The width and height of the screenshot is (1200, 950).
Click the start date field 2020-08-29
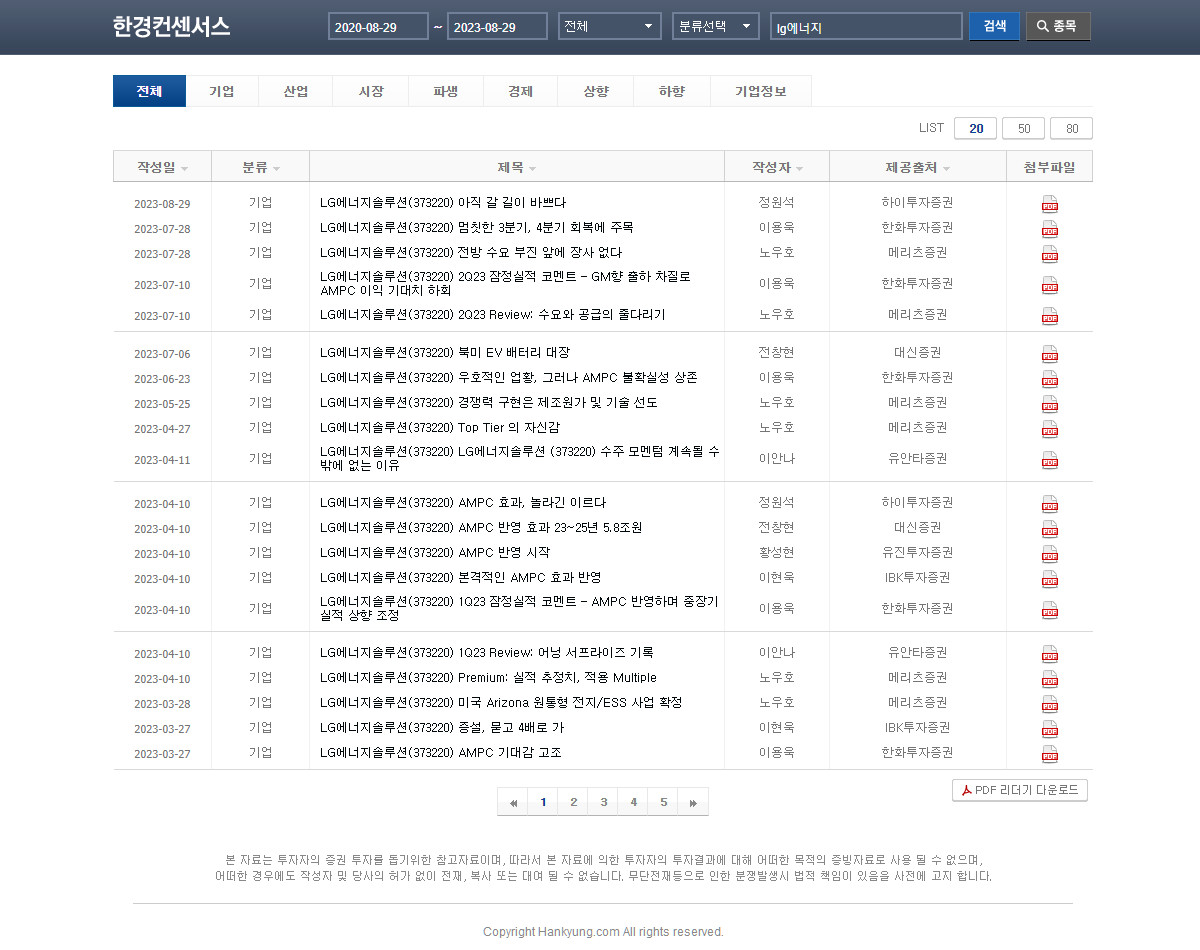pos(378,27)
